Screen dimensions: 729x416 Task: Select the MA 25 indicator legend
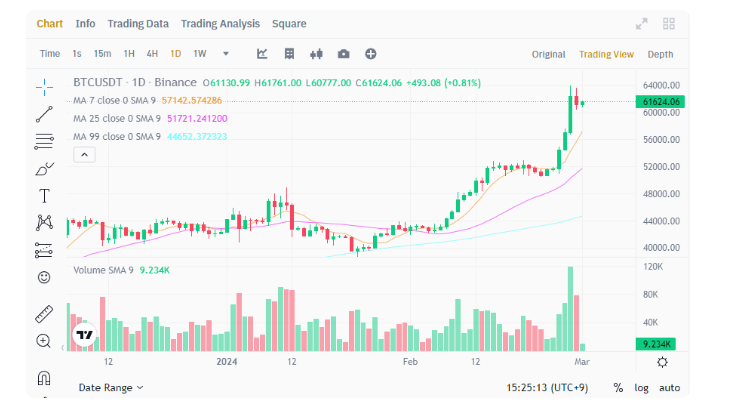117,119
